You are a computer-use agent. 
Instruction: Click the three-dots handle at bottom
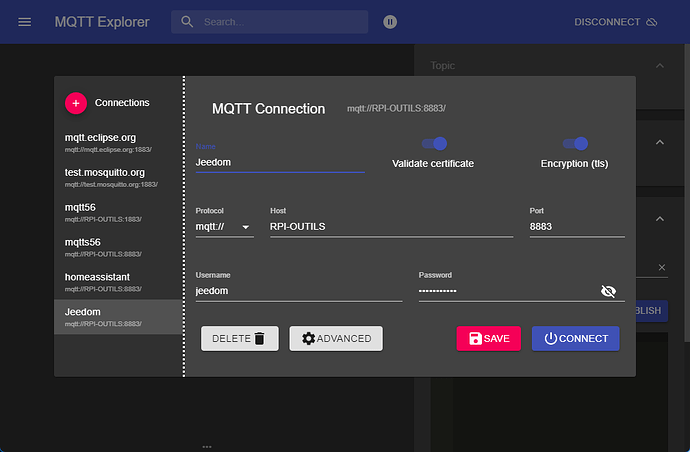coord(207,447)
